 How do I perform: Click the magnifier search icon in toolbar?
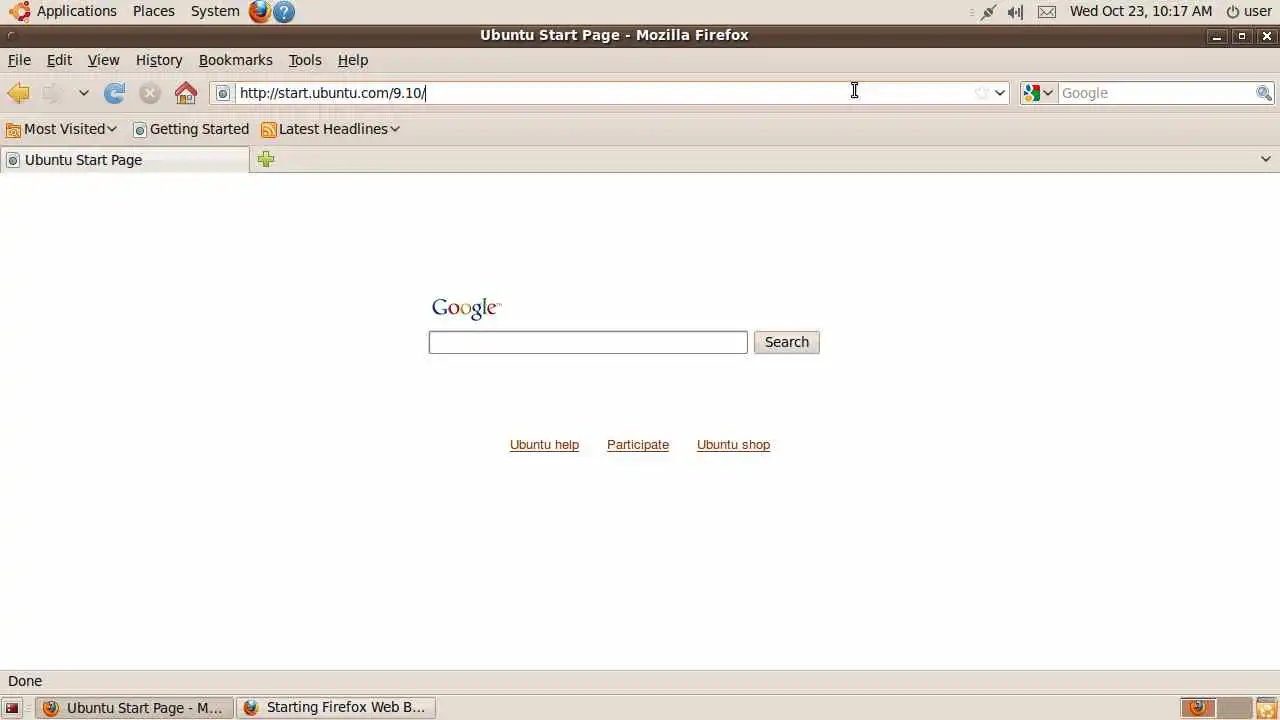1264,93
